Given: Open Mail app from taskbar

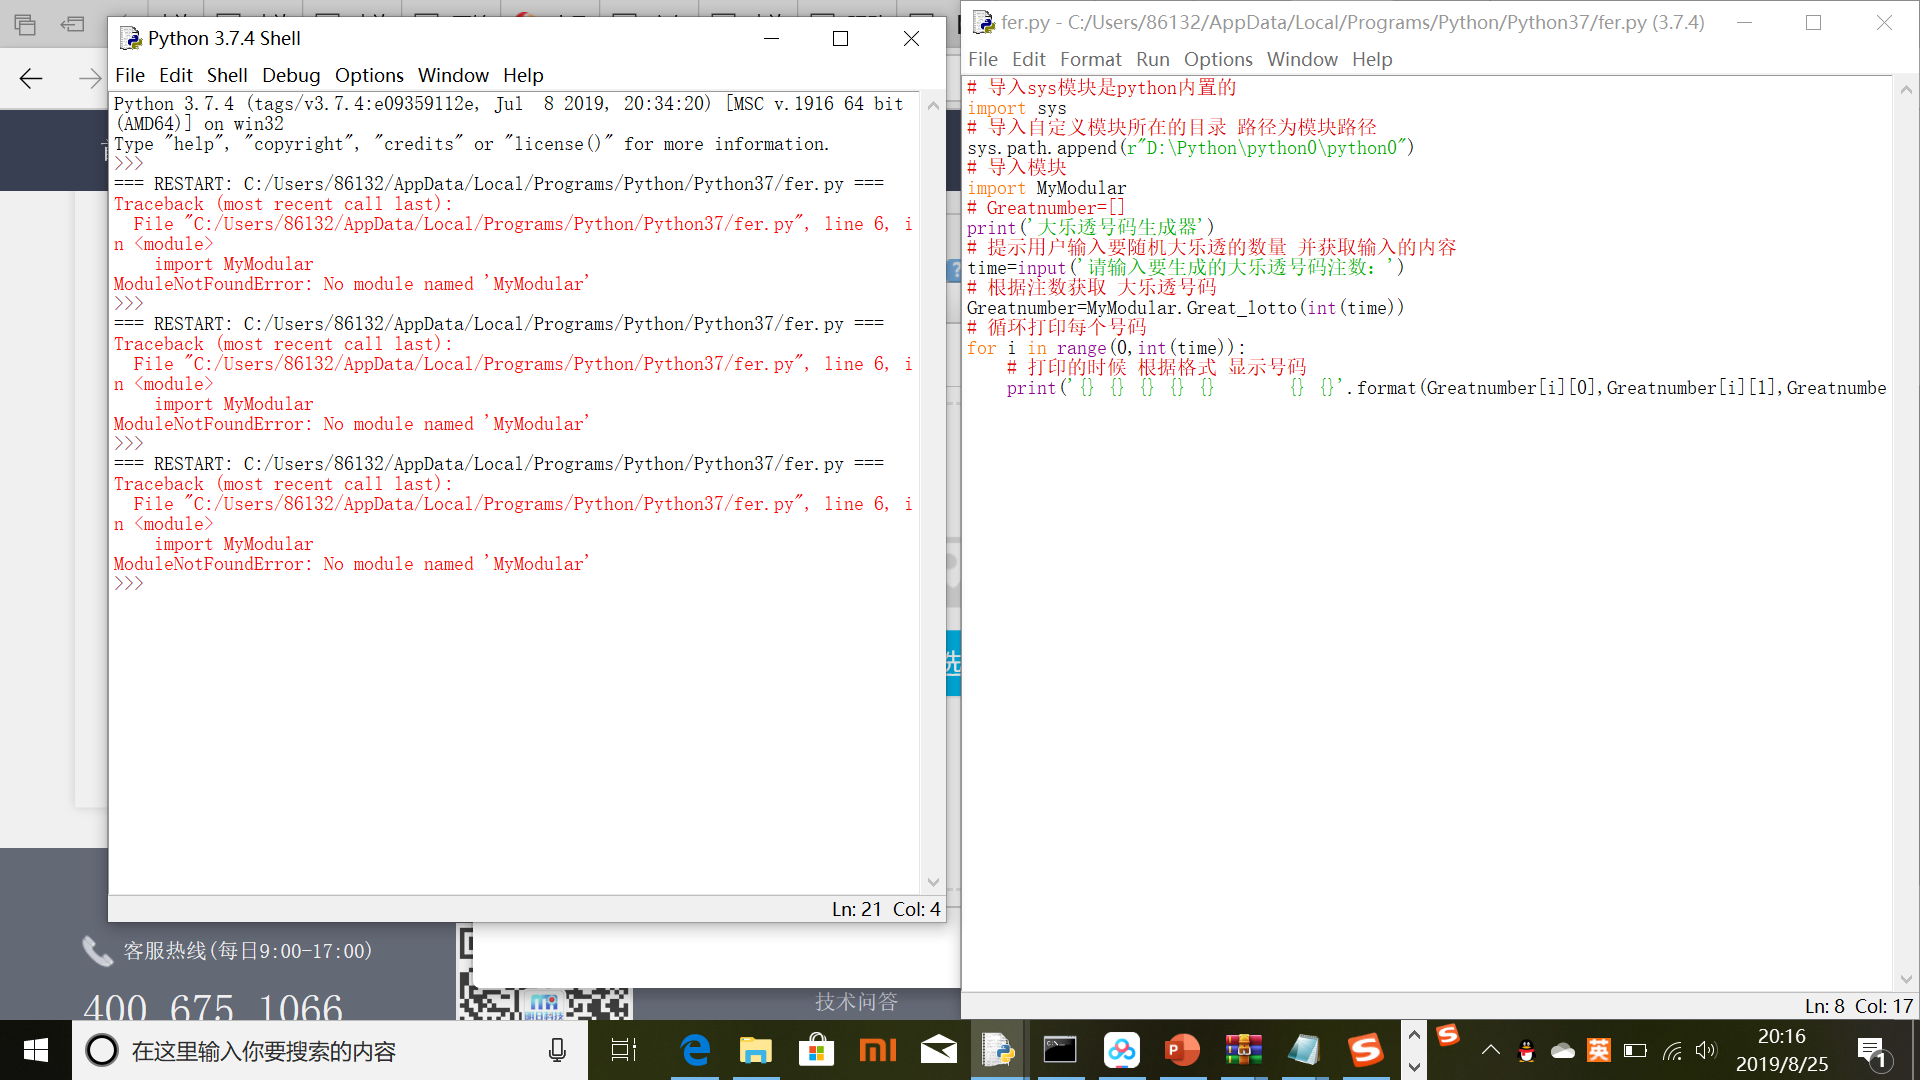Looking at the screenshot, I should (x=938, y=1050).
